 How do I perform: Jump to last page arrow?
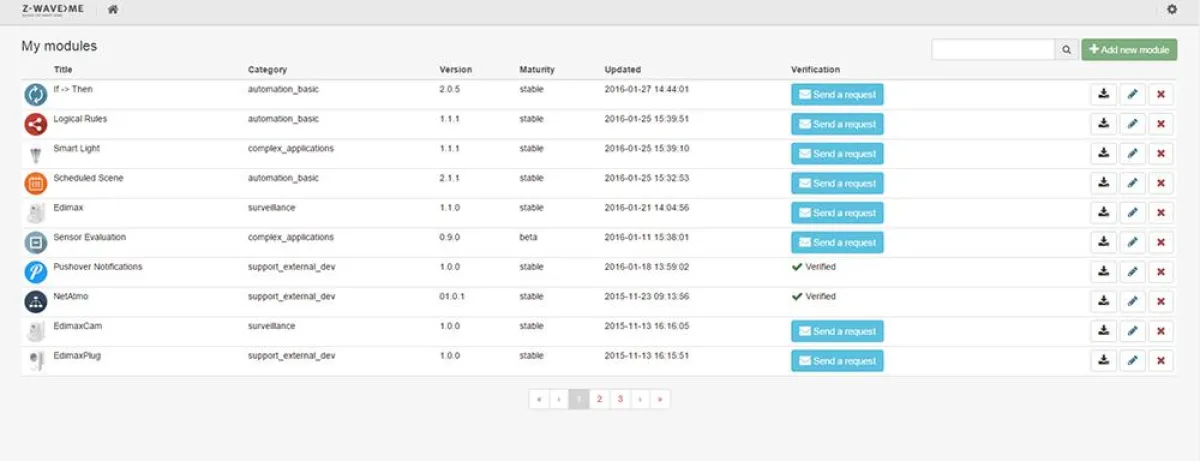click(660, 399)
